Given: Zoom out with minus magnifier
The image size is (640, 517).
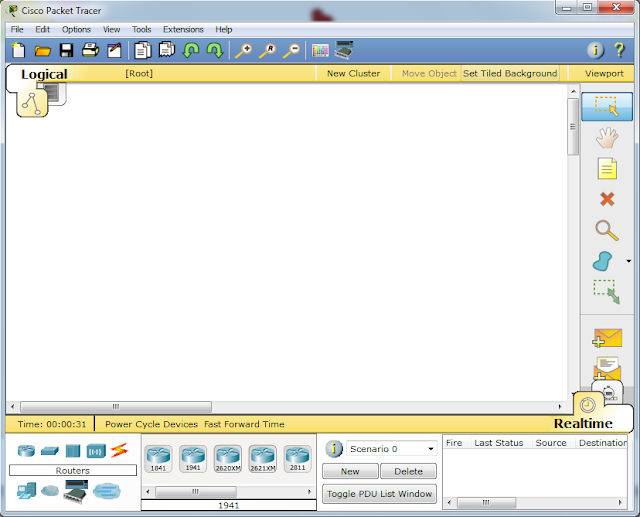Looking at the screenshot, I should [292, 51].
